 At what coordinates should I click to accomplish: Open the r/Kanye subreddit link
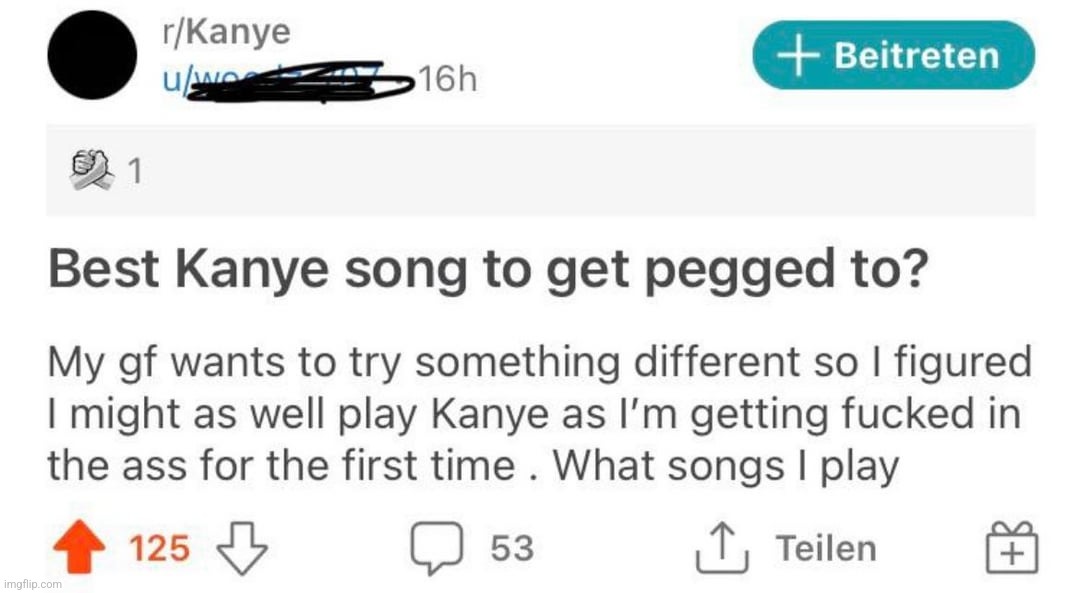(226, 32)
